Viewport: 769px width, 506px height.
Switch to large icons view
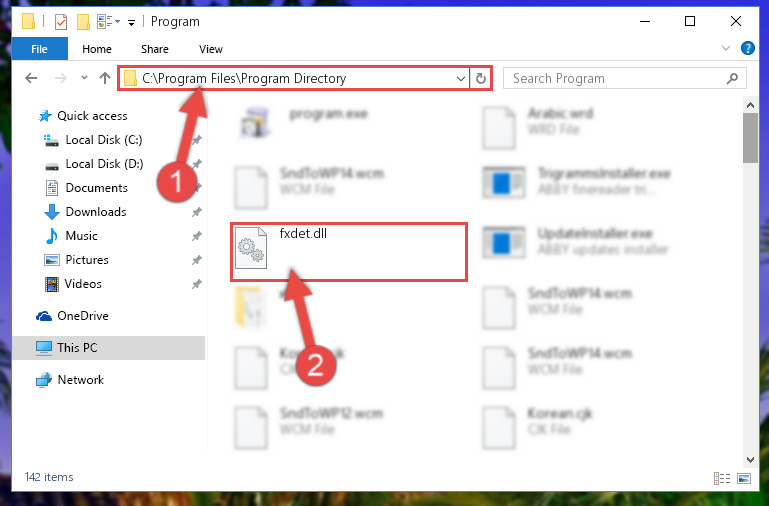744,478
